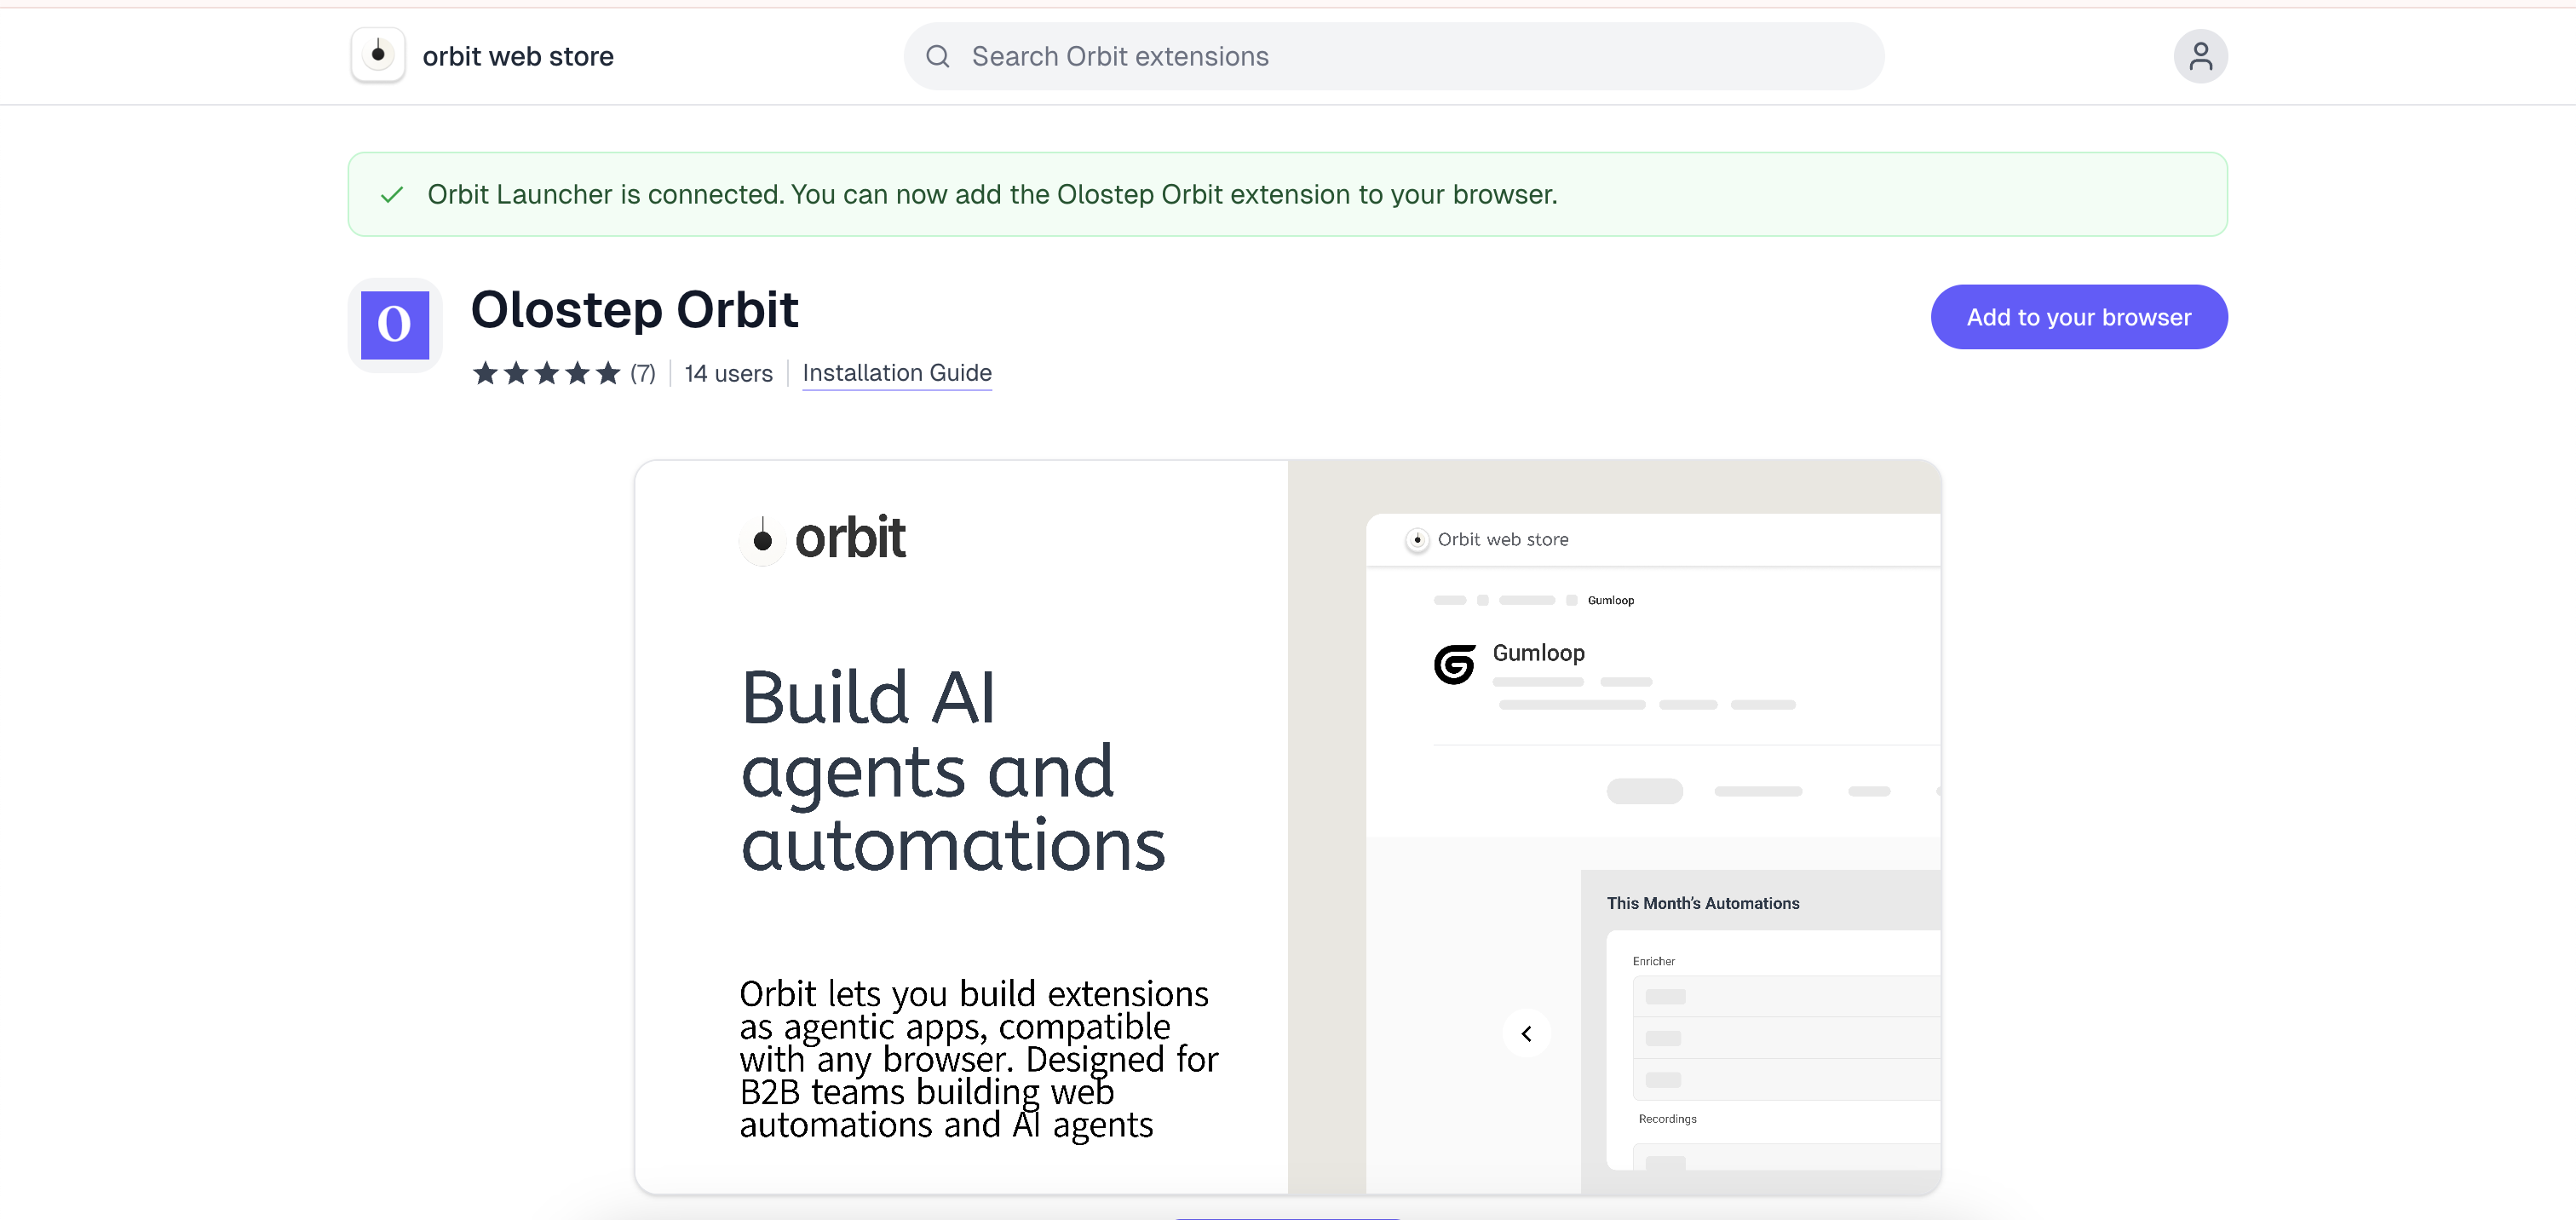Collapse the carousel with the left chevron arrow
Image resolution: width=2576 pixels, height=1220 pixels.
point(1527,1033)
